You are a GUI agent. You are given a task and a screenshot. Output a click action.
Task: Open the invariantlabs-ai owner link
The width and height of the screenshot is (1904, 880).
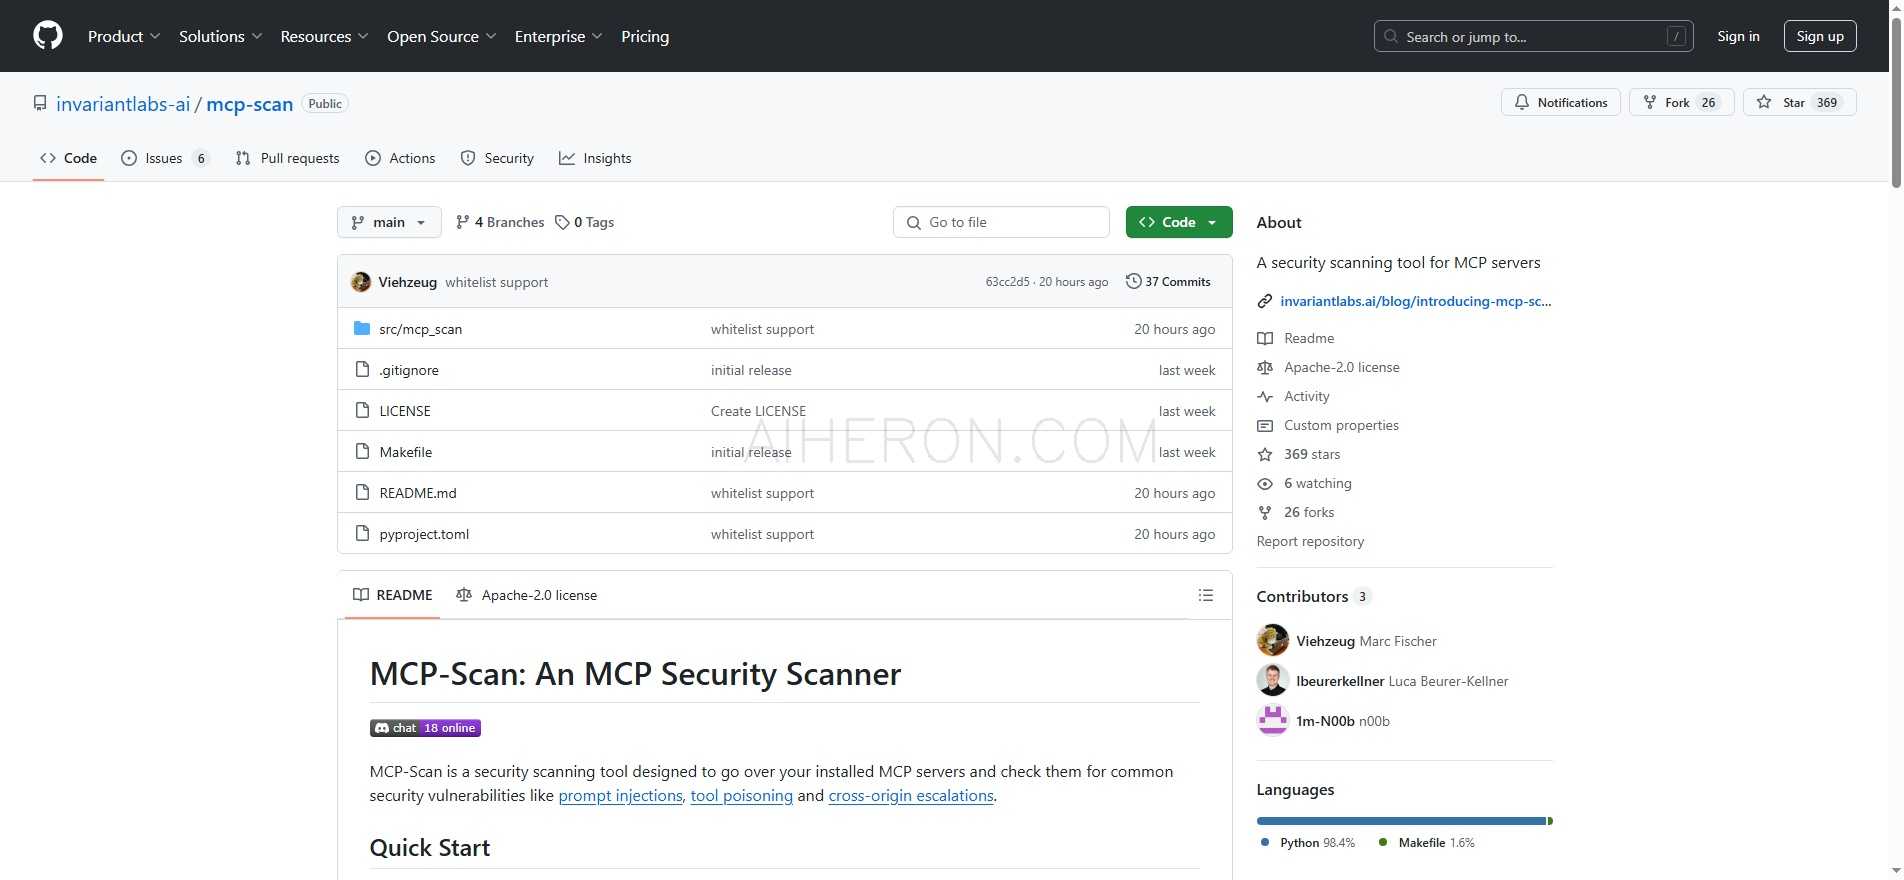coord(123,104)
